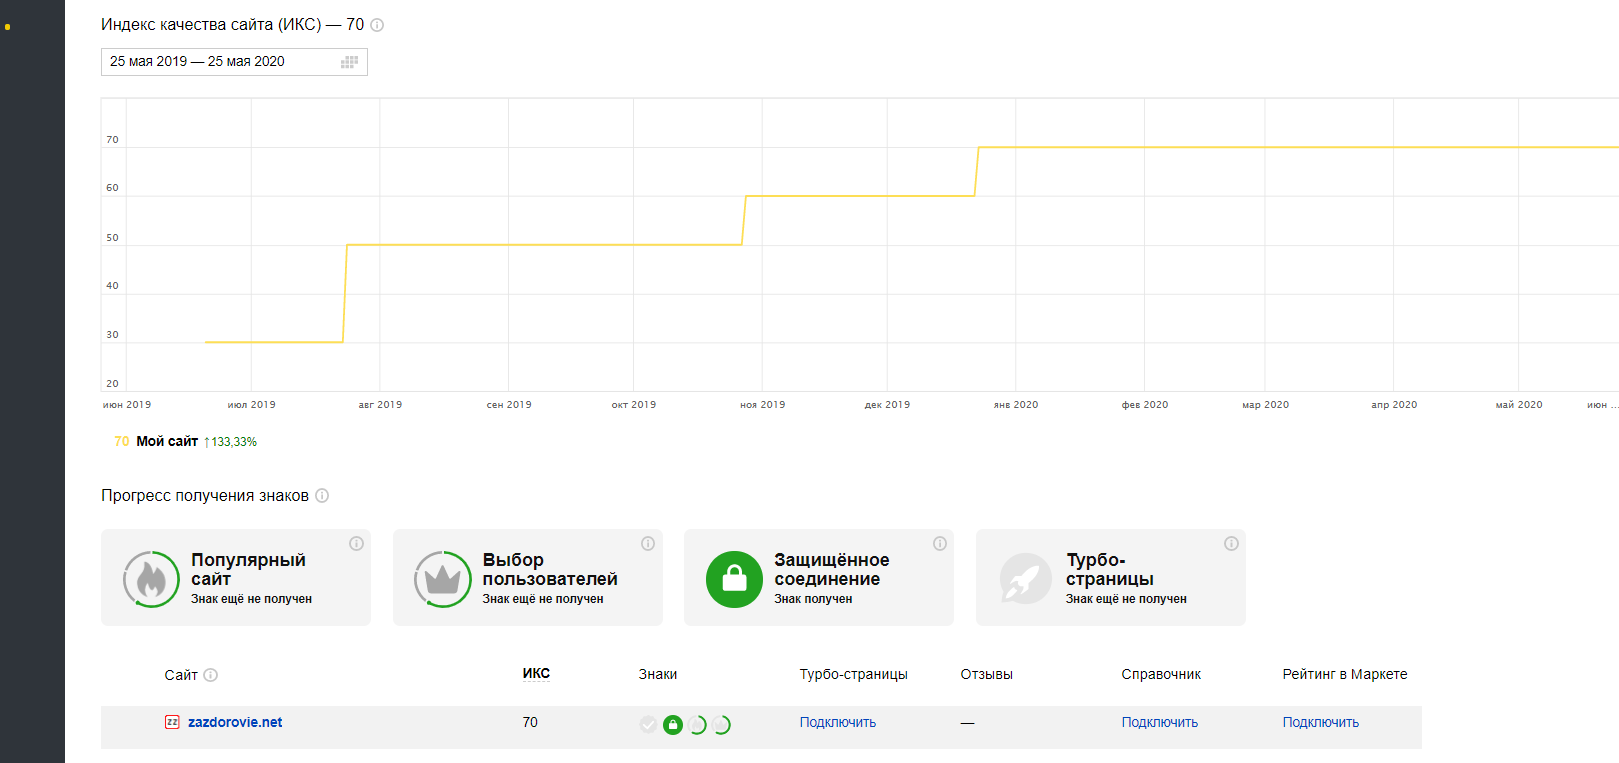Click the zazdorovie.net favicon icon

click(172, 722)
